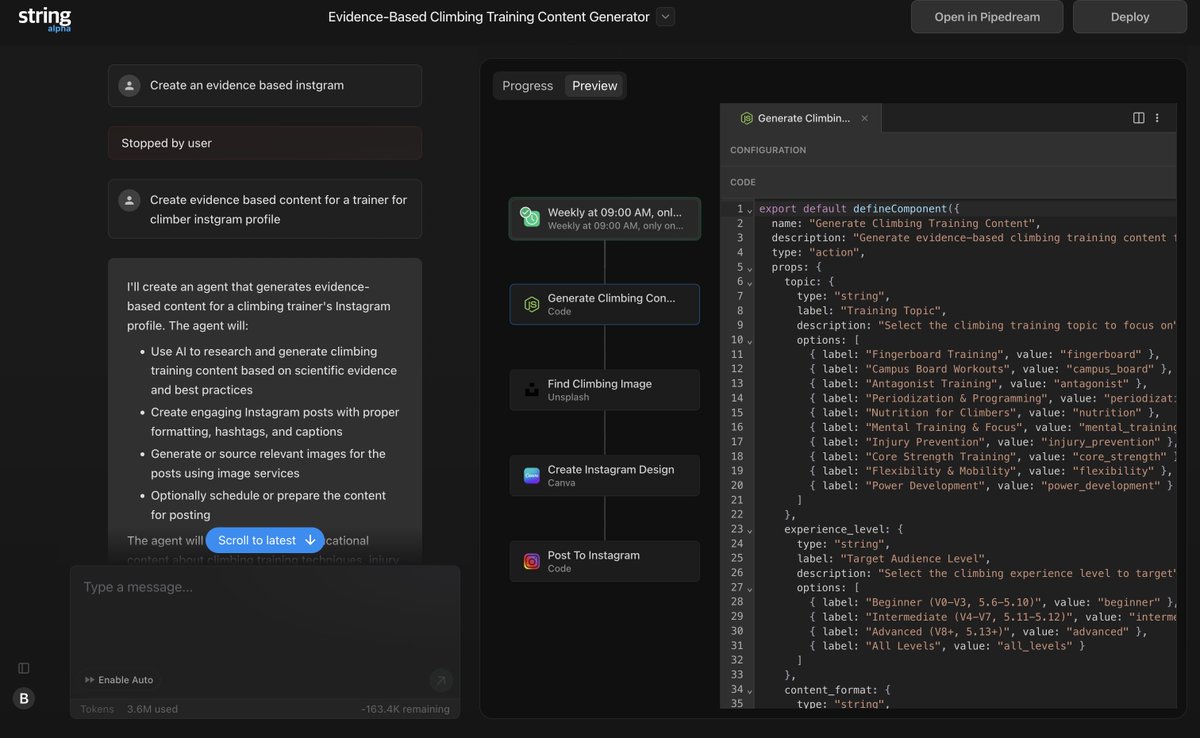Click the label "Target Audience Level" line
Image resolution: width=1200 pixels, height=738 pixels.
pos(892,558)
